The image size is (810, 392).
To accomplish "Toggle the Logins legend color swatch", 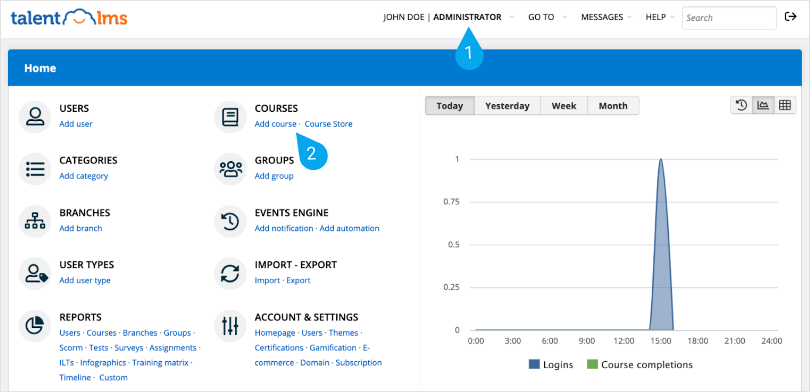I will [x=534, y=365].
